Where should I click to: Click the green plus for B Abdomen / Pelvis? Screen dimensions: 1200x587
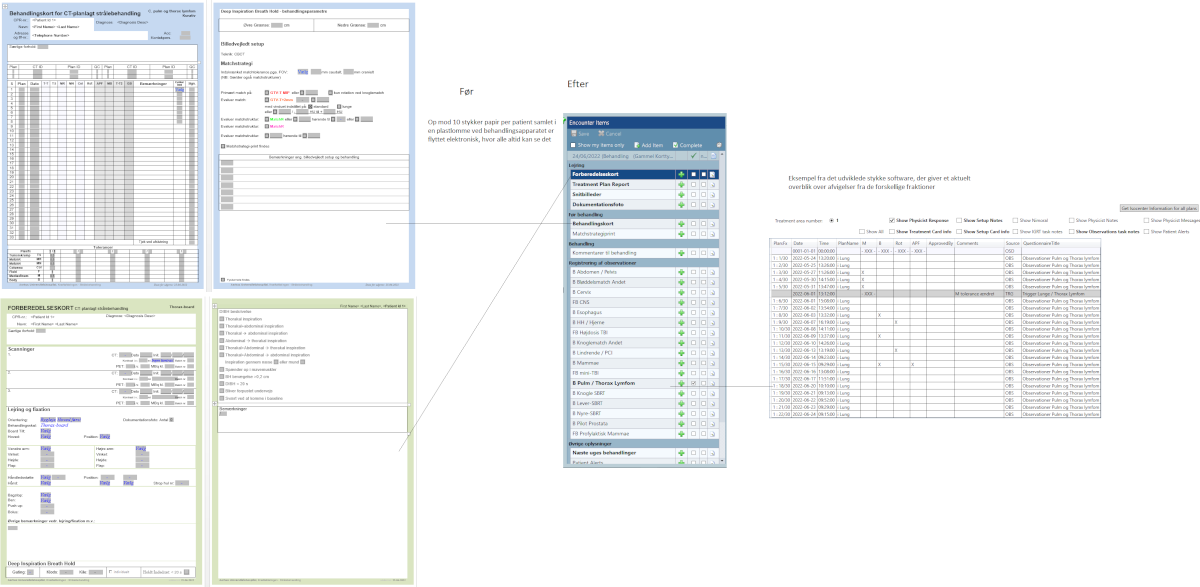(x=681, y=272)
